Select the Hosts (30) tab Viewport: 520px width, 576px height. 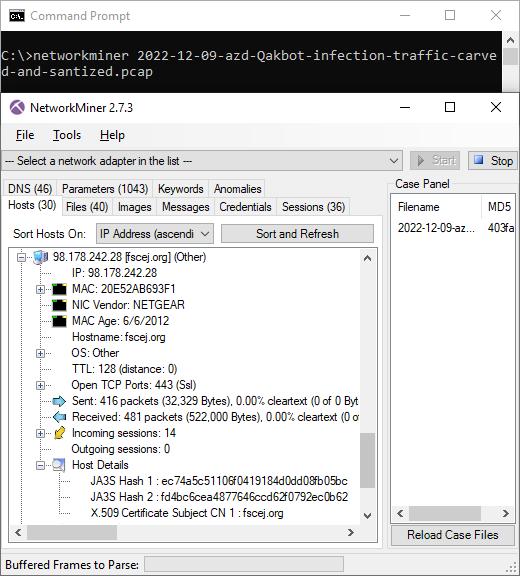[32, 205]
